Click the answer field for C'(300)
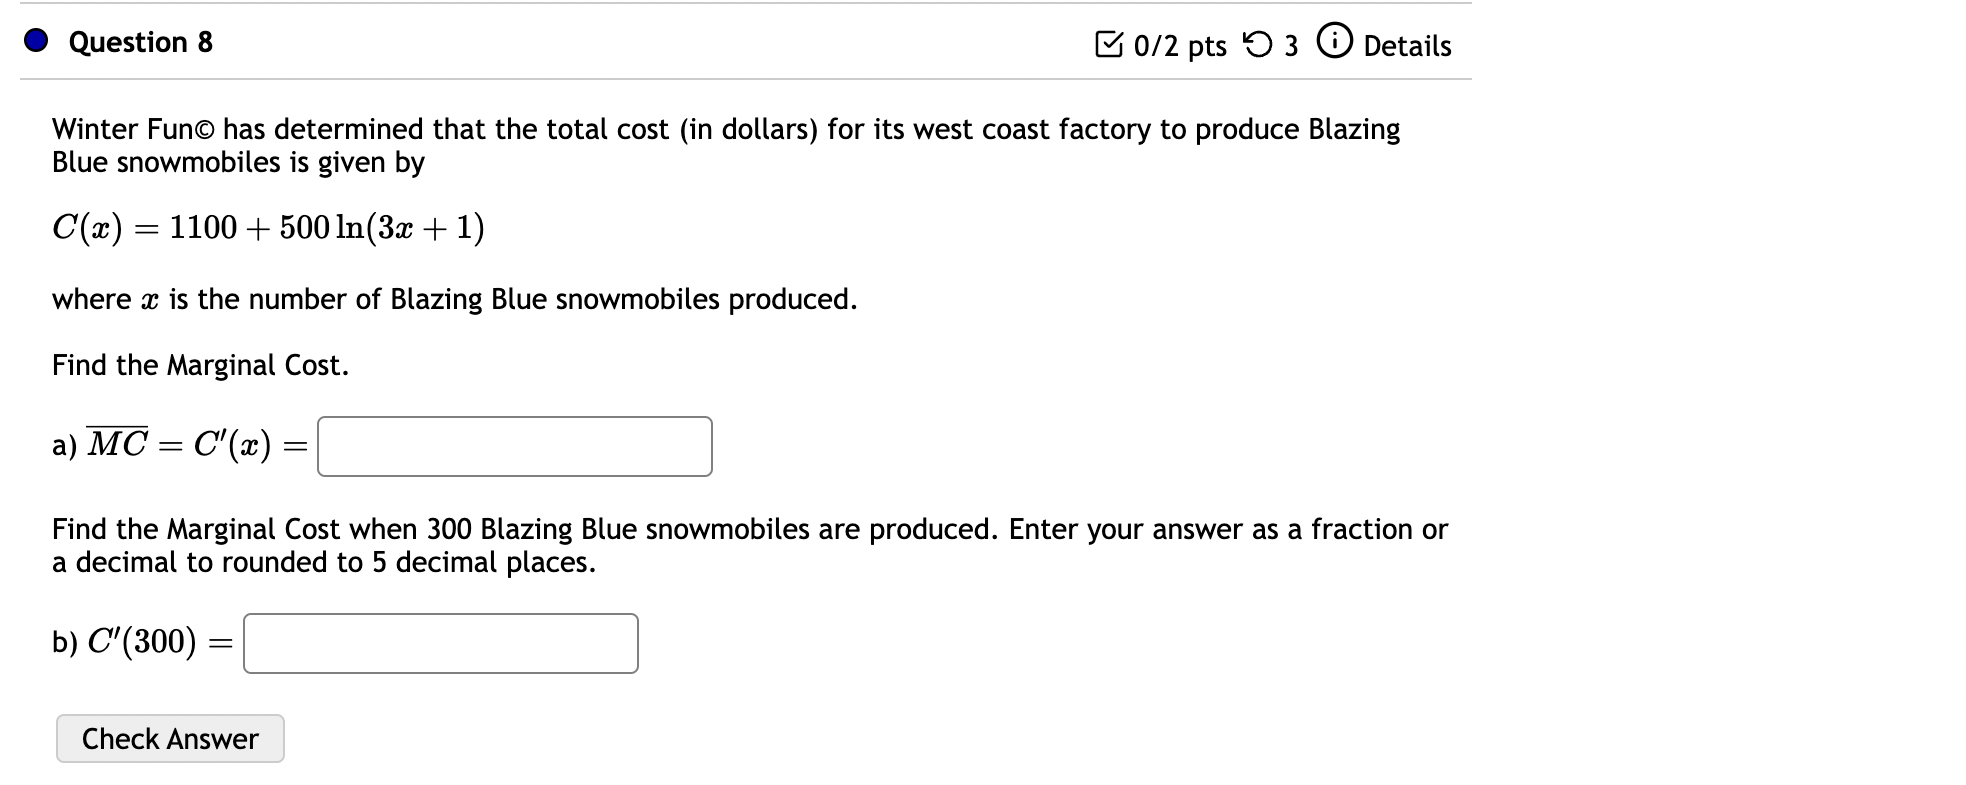The height and width of the screenshot is (785, 1966). click(440, 643)
